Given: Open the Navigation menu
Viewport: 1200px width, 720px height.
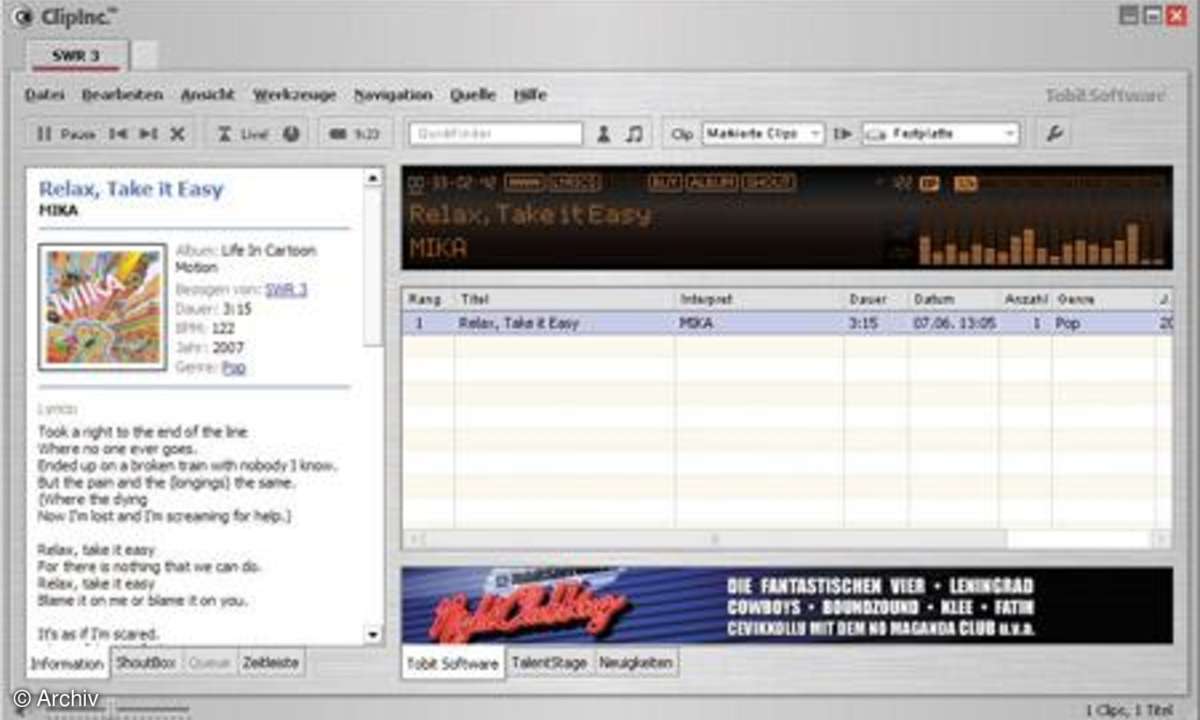Looking at the screenshot, I should 393,95.
